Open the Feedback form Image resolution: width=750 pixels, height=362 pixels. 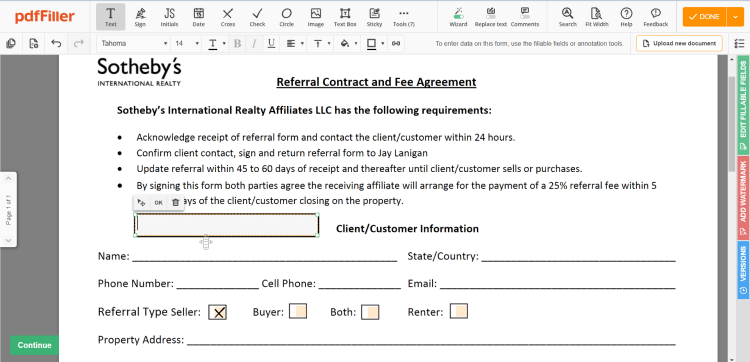pos(656,17)
